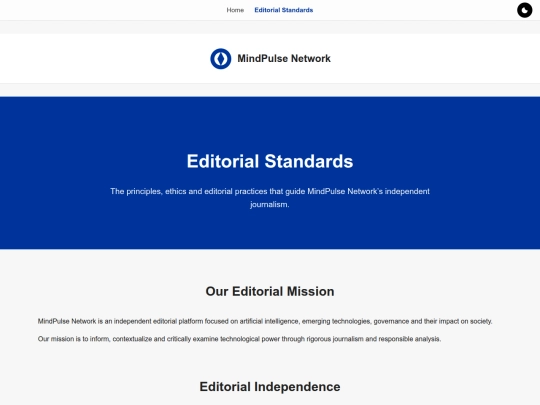540x405 pixels.
Task: Click the Editorial Independence heading
Action: click(x=270, y=387)
